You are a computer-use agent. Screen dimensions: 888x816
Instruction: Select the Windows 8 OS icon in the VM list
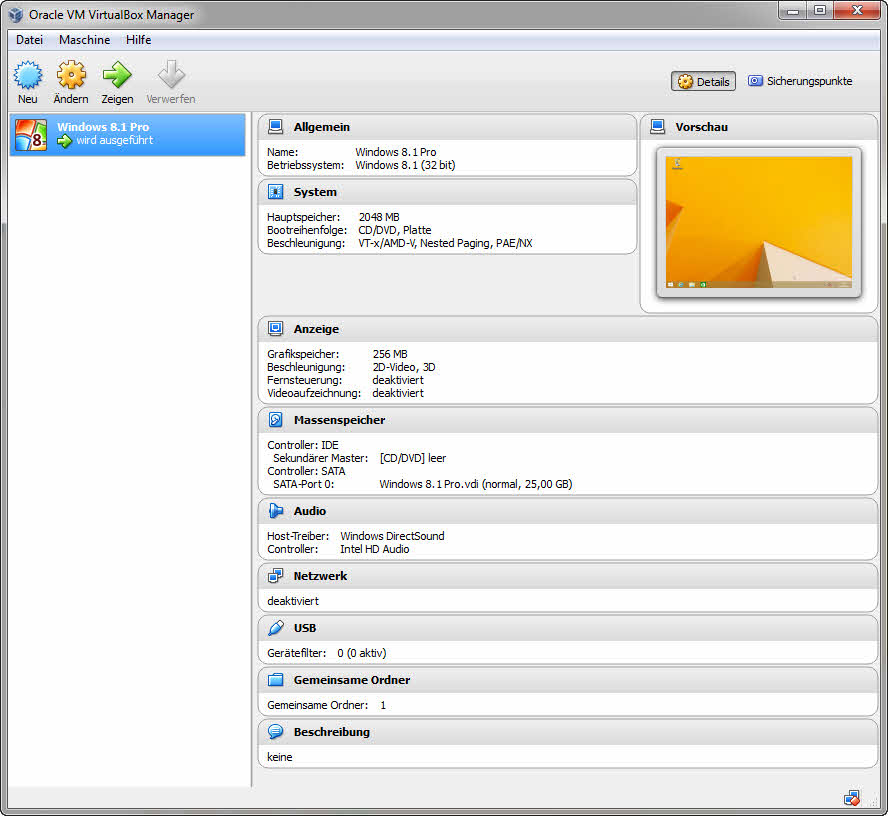(x=31, y=135)
